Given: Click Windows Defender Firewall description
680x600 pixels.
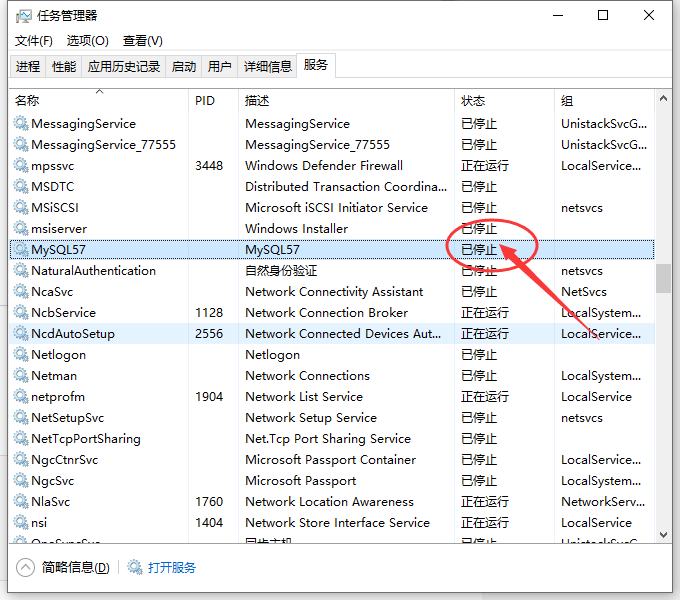Looking at the screenshot, I should [324, 166].
